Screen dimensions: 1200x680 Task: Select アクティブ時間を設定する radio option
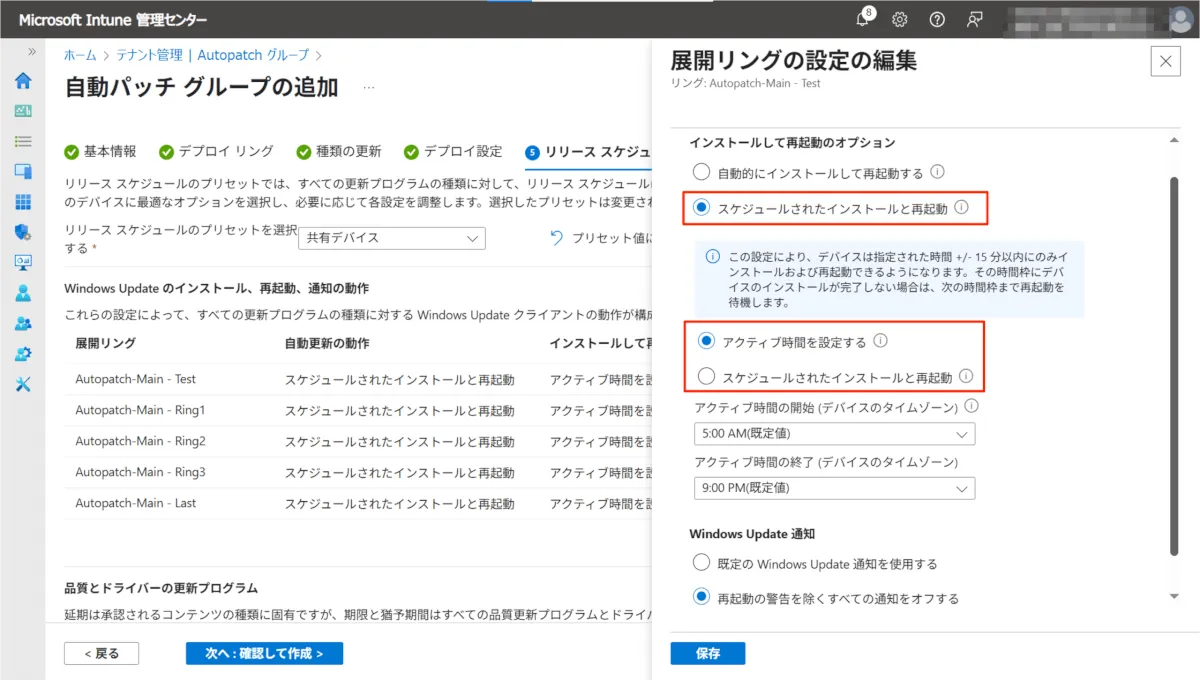(x=707, y=342)
